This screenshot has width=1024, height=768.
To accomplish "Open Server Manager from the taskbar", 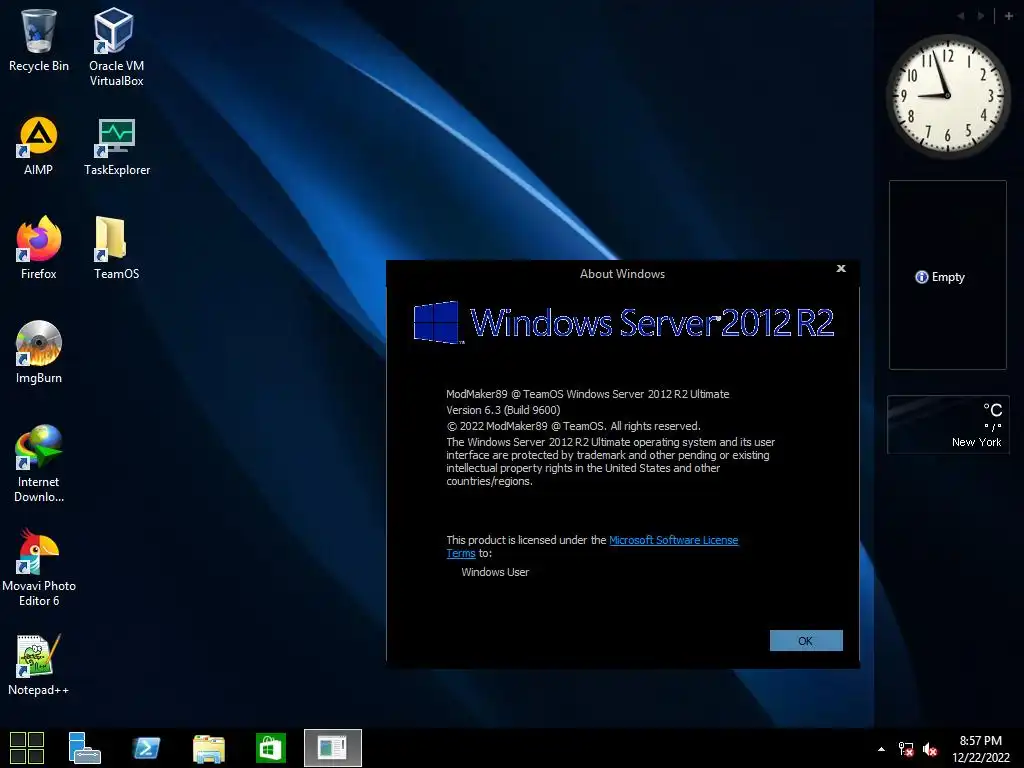I will [84, 748].
